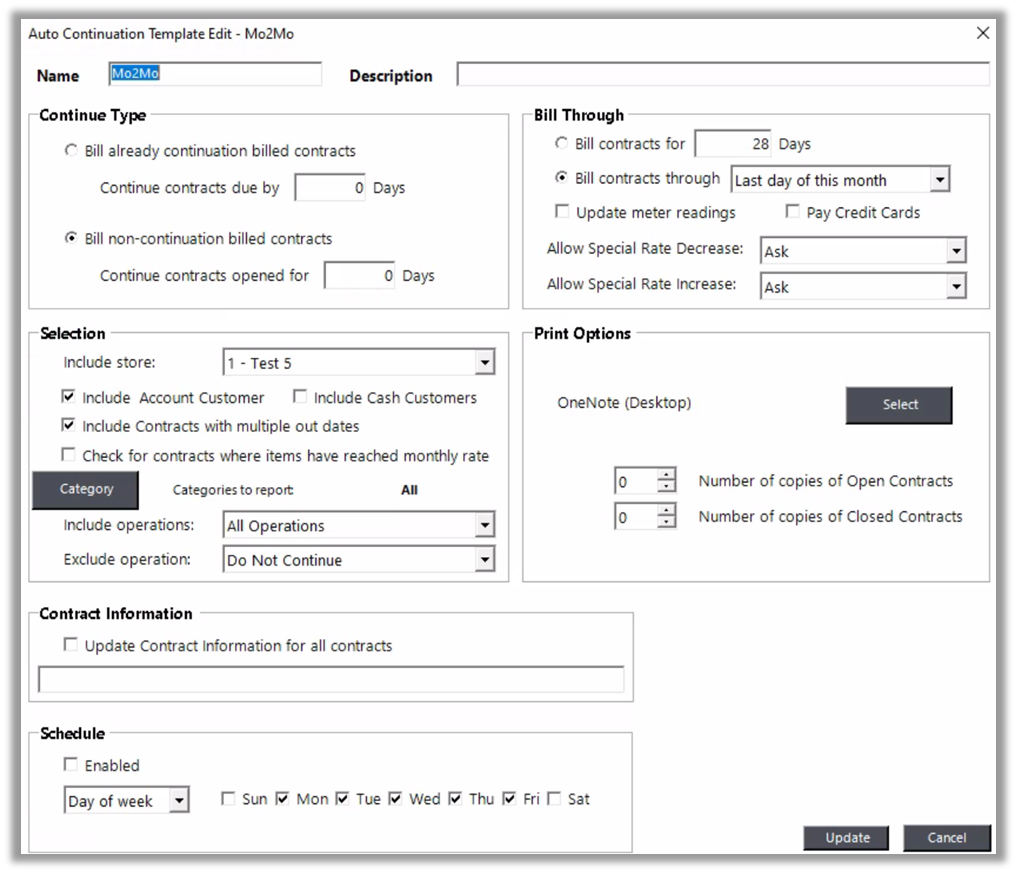Toggle Include Cash Customers checkbox
This screenshot has width=1017, height=873.
tap(300, 397)
